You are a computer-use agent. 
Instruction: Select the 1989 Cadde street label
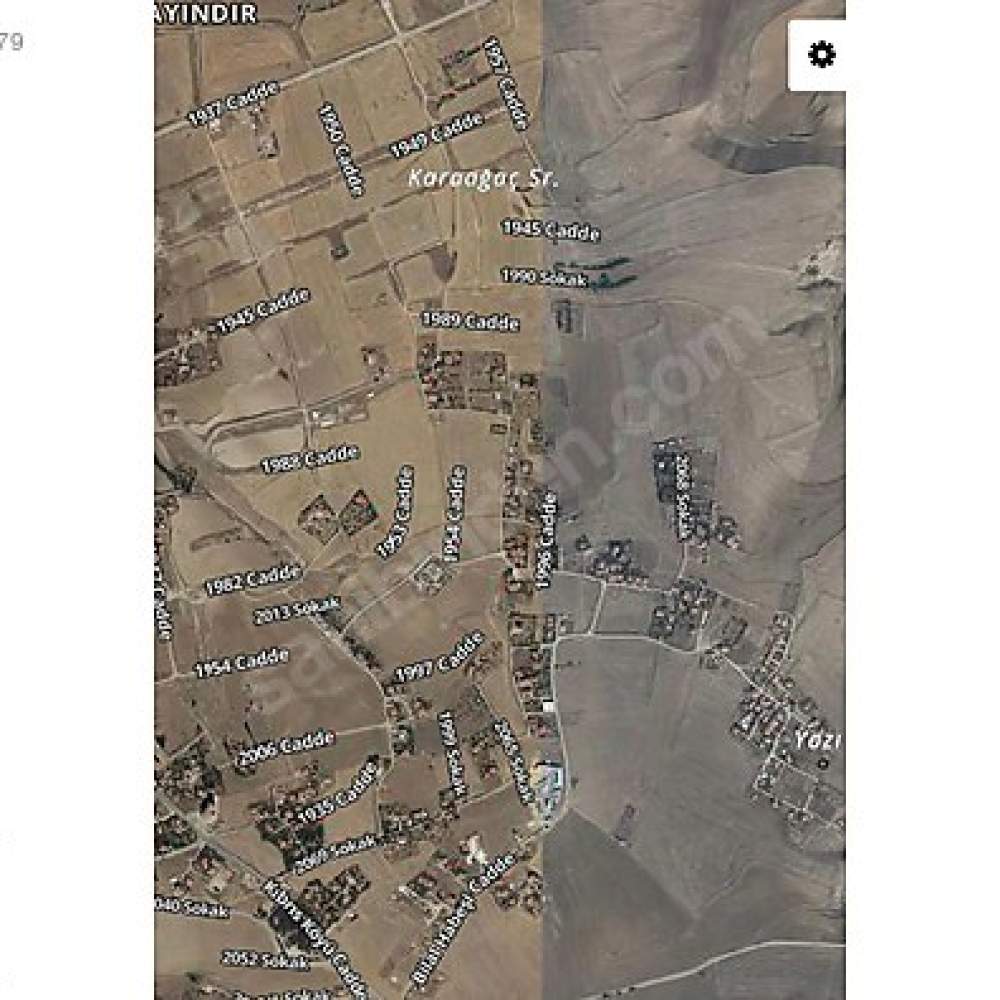471,321
